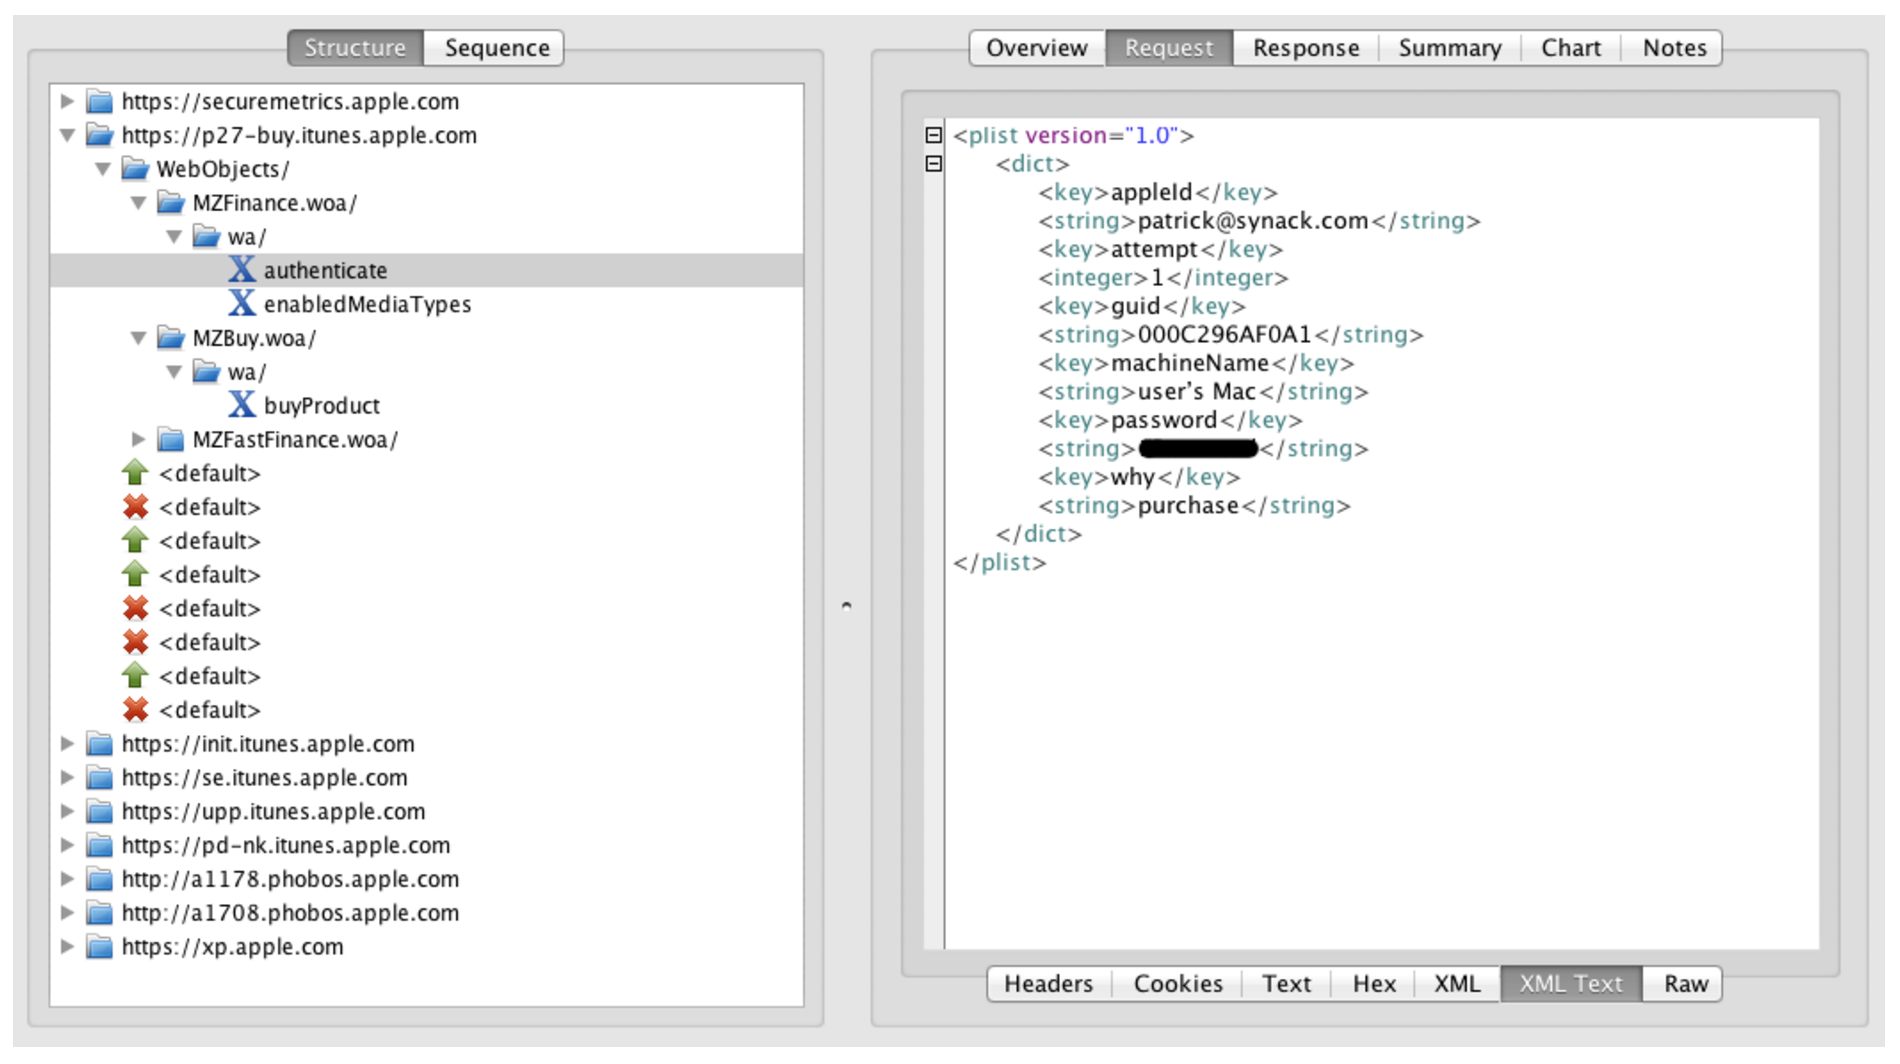Screen dimensions: 1900x1064
Task: Click the 000C296AF0A1 guid value
Action: click(x=1224, y=335)
